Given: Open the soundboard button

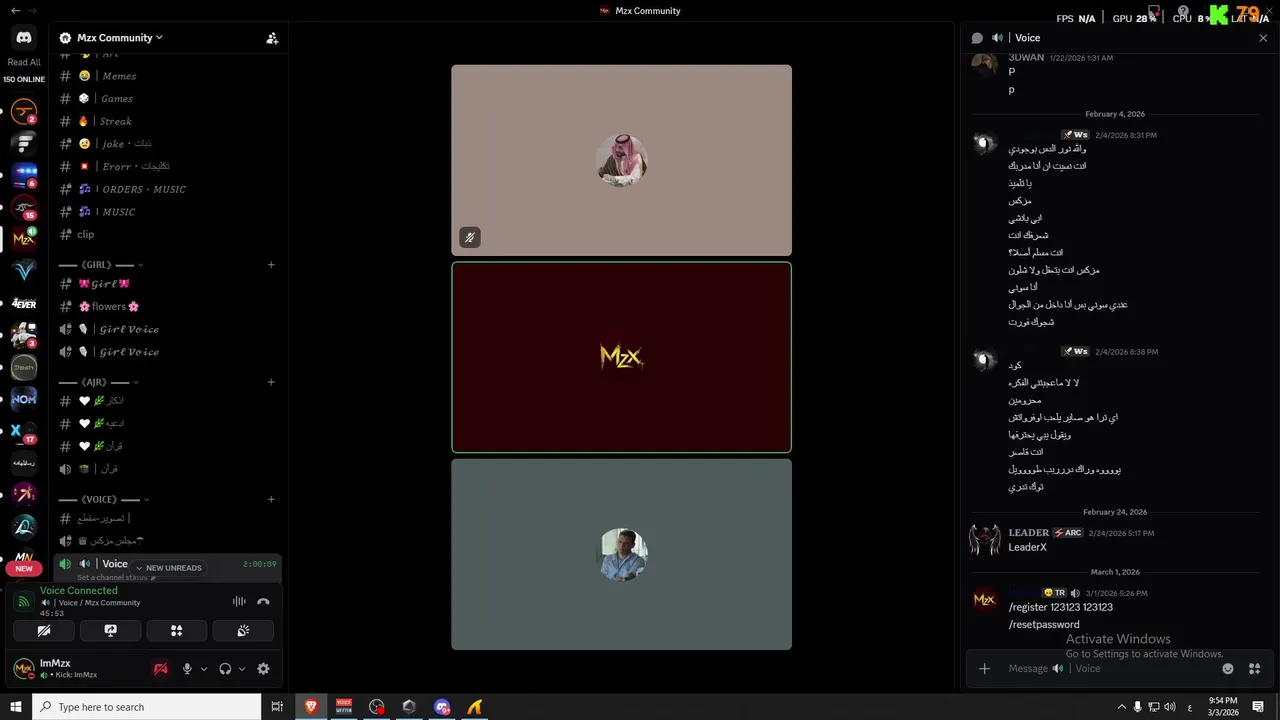Looking at the screenshot, I should pos(243,631).
